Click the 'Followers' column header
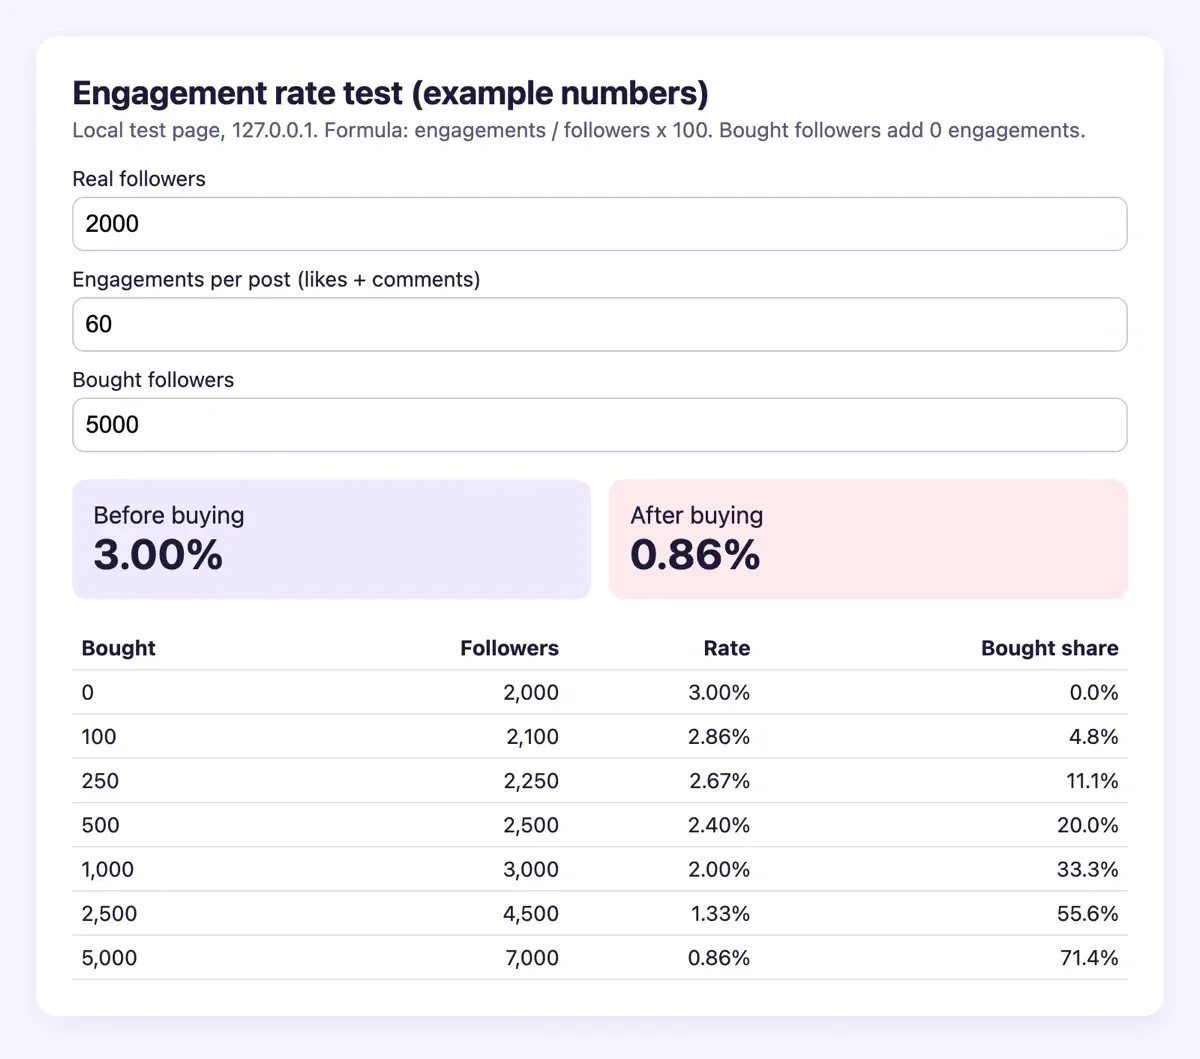 pyautogui.click(x=509, y=648)
